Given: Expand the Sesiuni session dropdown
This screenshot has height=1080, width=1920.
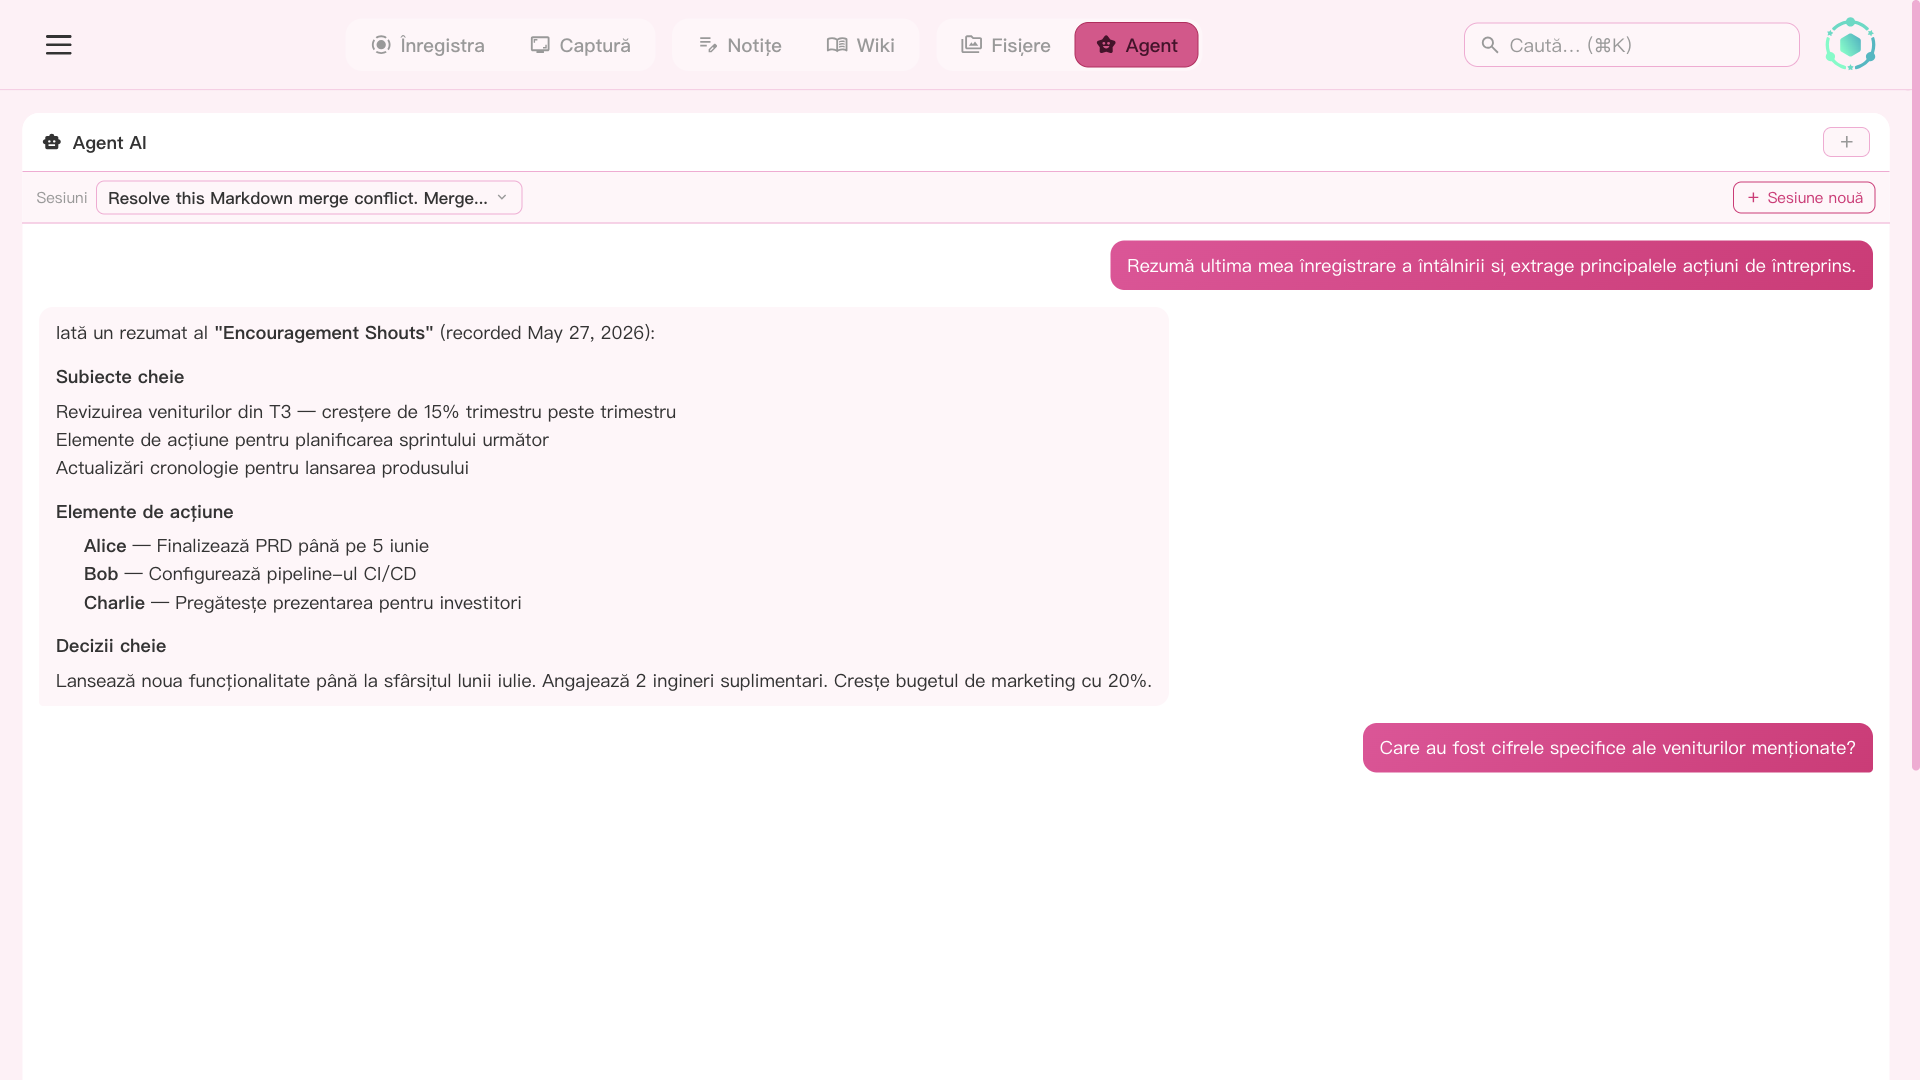Looking at the screenshot, I should pyautogui.click(x=309, y=198).
